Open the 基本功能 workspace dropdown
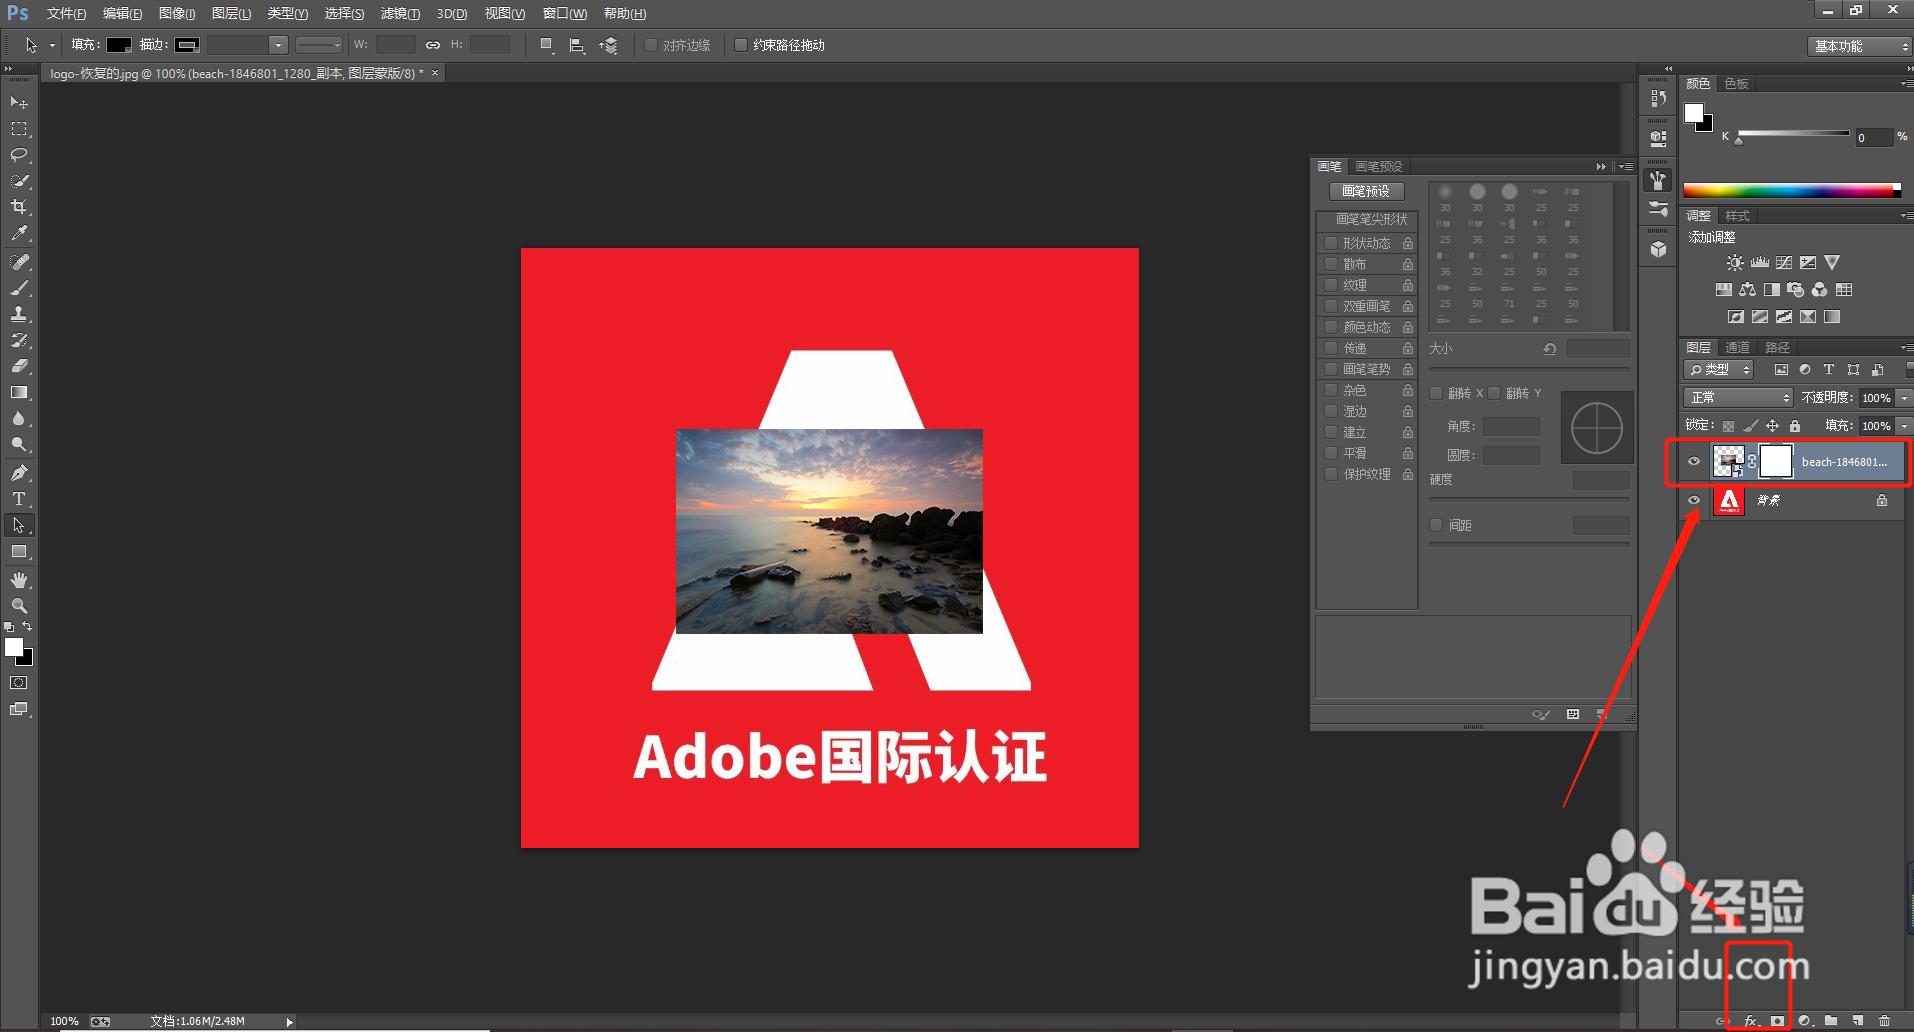Screen dimensions: 1914x1032 [x=1859, y=46]
